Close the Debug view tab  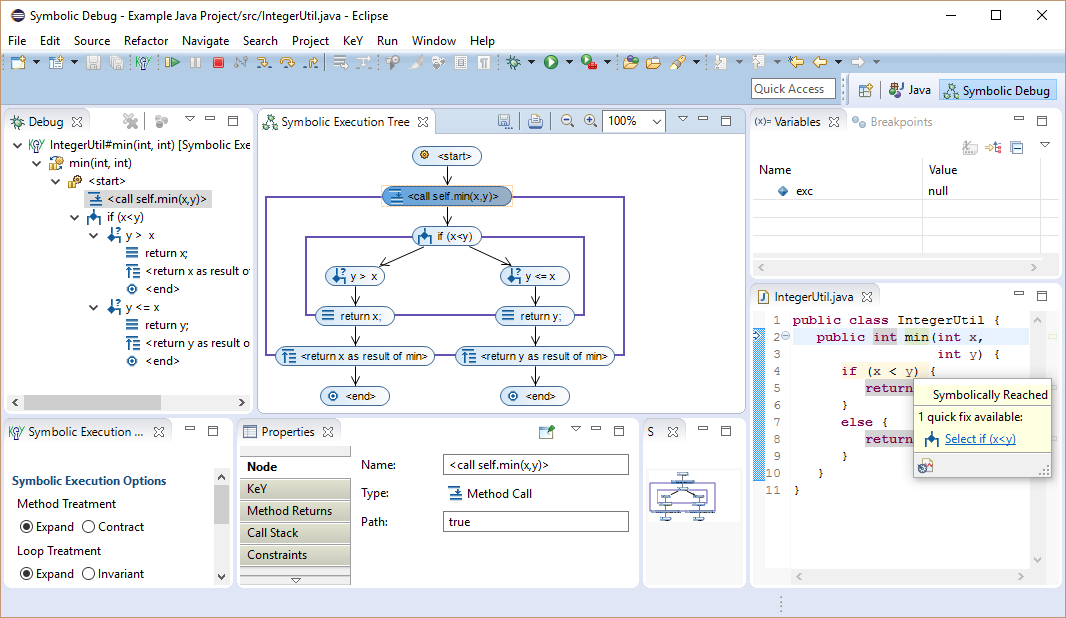point(77,122)
